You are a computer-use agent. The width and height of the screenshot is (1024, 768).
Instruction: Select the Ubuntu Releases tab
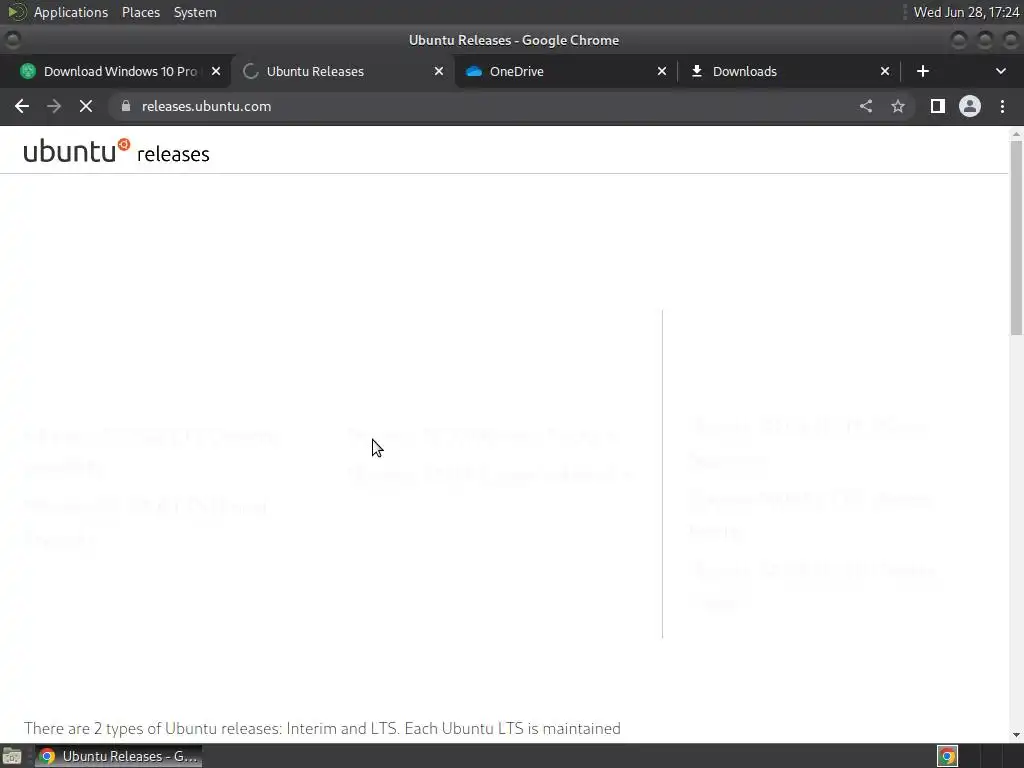[x=344, y=71]
